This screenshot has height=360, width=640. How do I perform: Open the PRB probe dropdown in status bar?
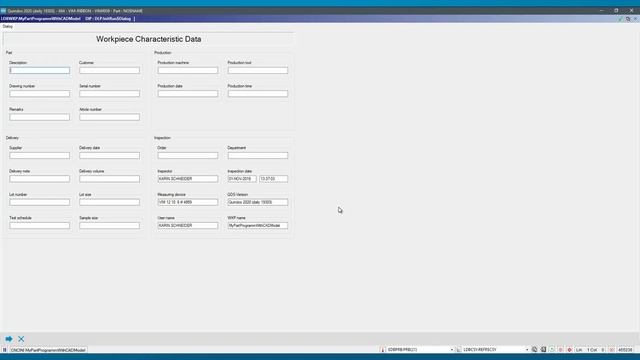point(452,349)
